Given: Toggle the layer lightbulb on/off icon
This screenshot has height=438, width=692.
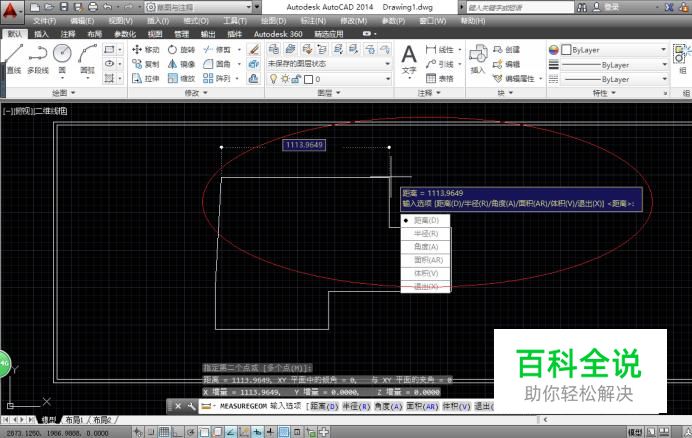Looking at the screenshot, I should point(274,79).
